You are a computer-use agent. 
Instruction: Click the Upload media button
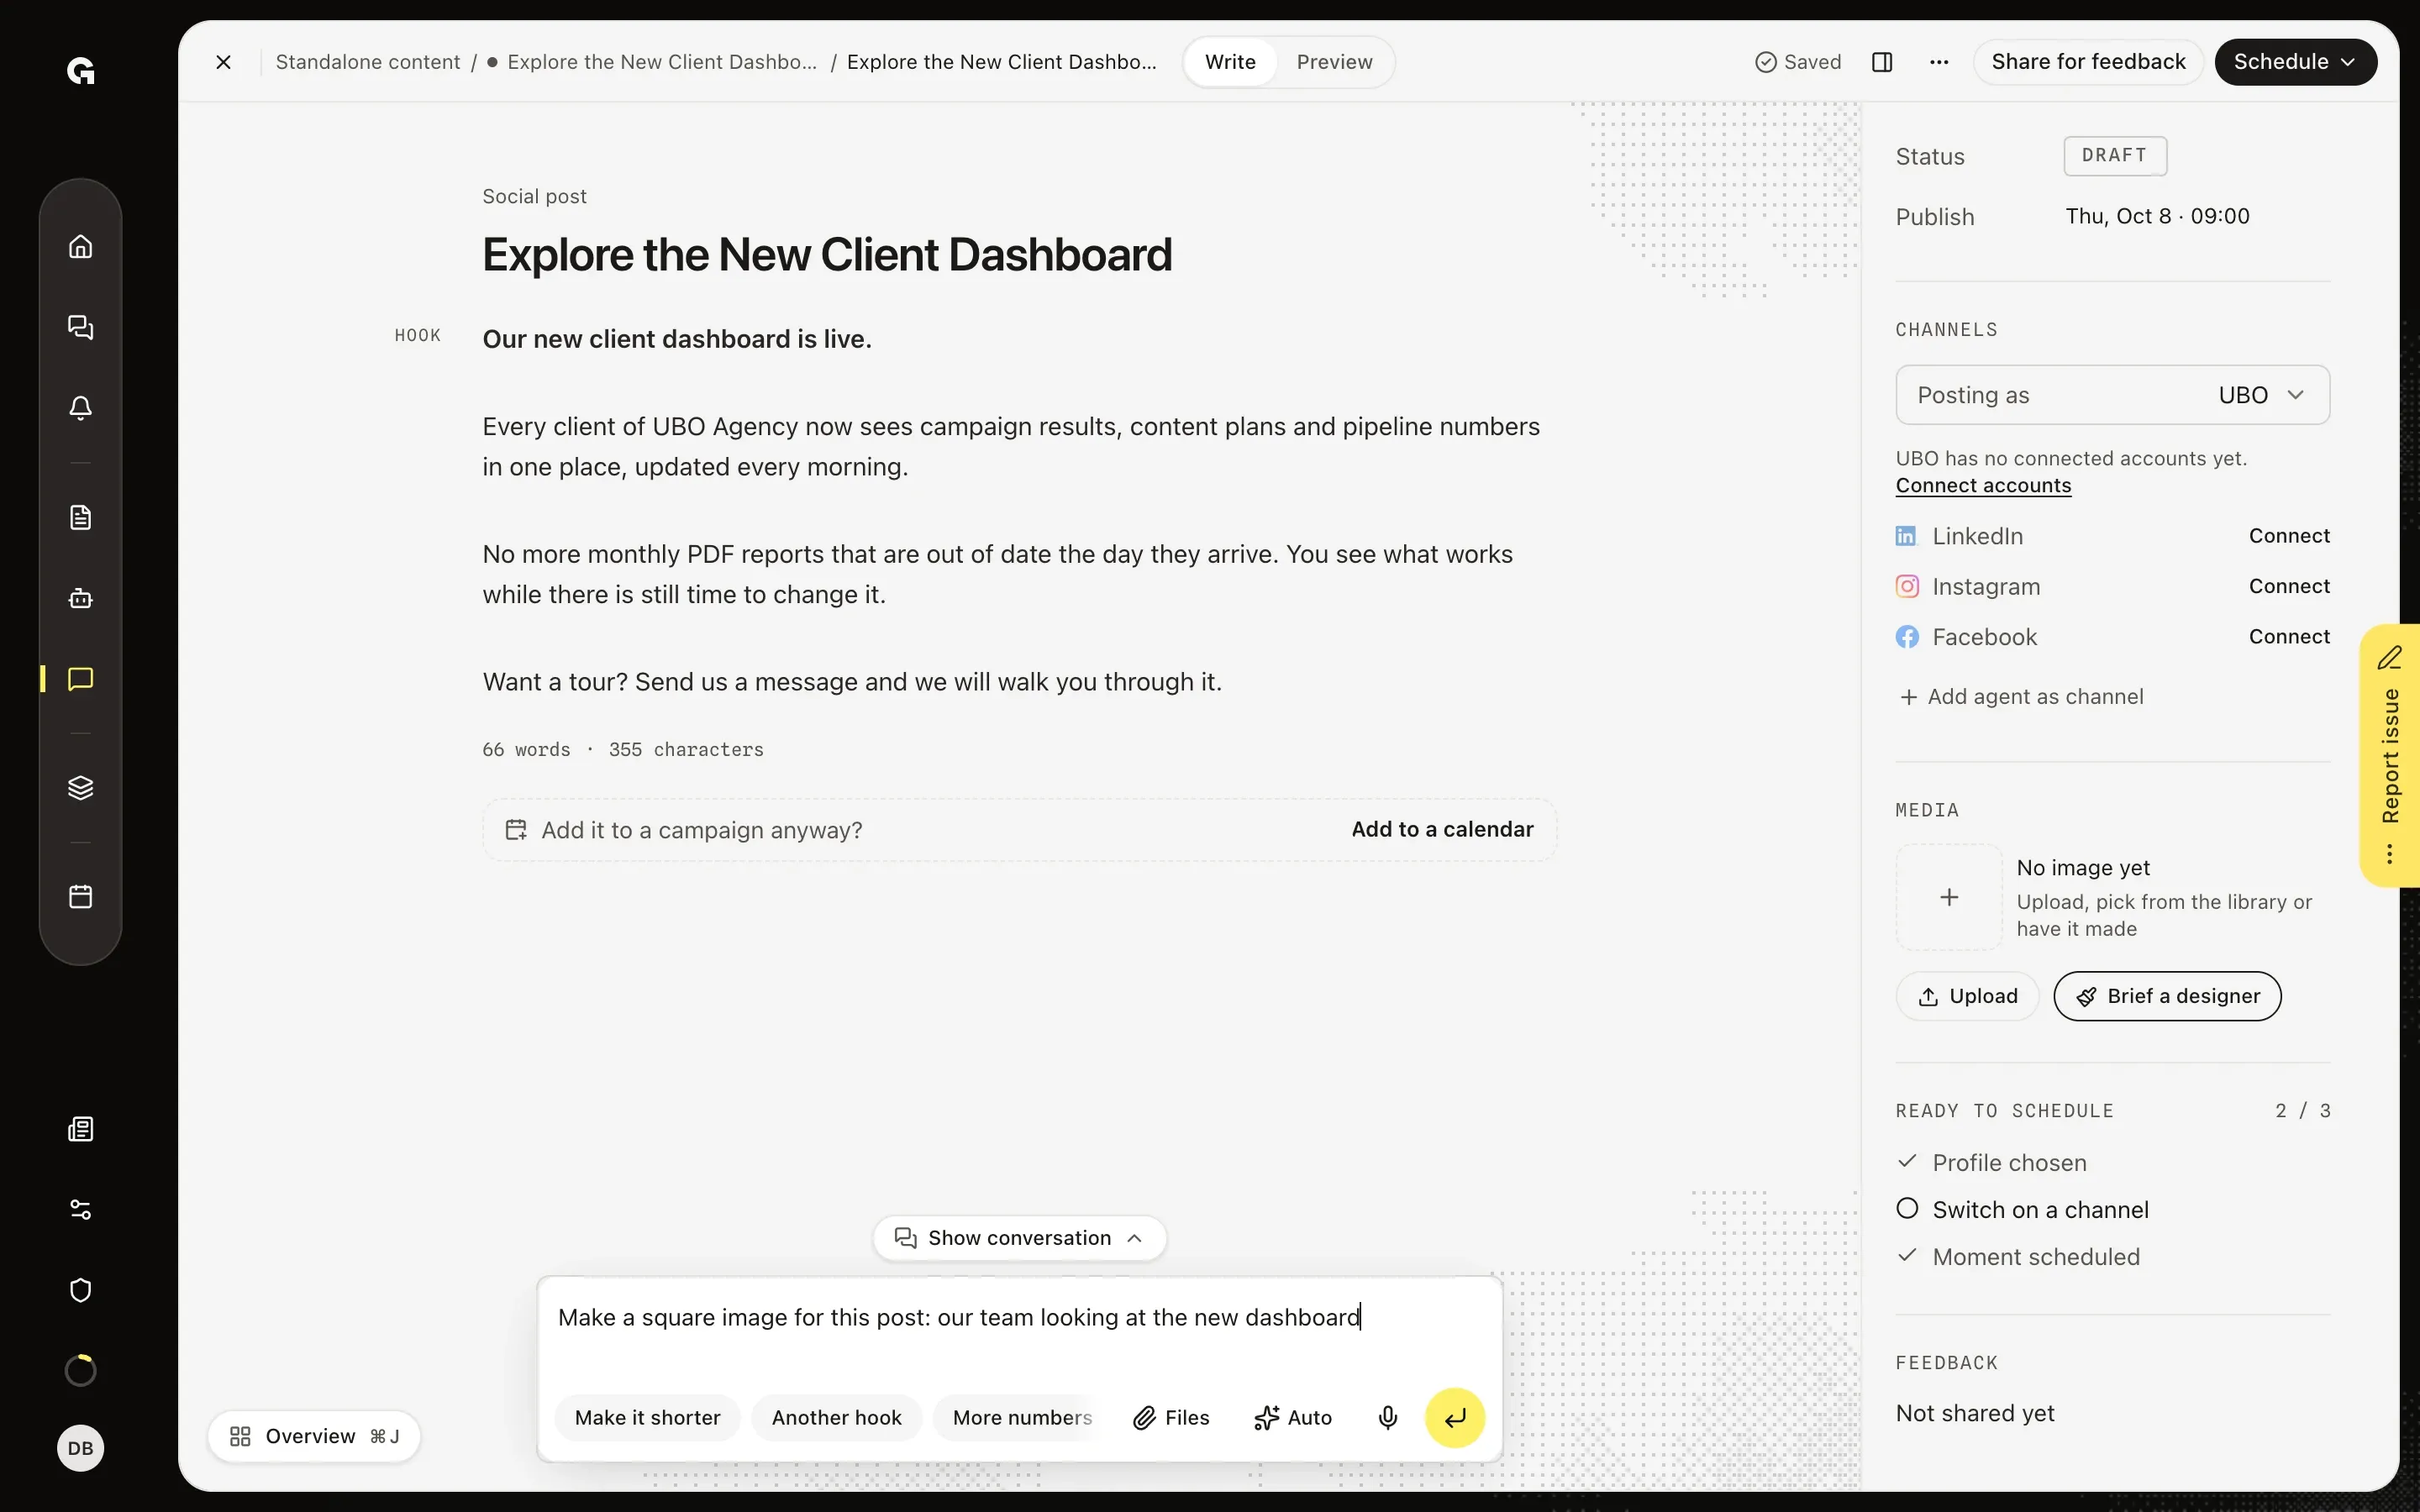click(x=1967, y=996)
